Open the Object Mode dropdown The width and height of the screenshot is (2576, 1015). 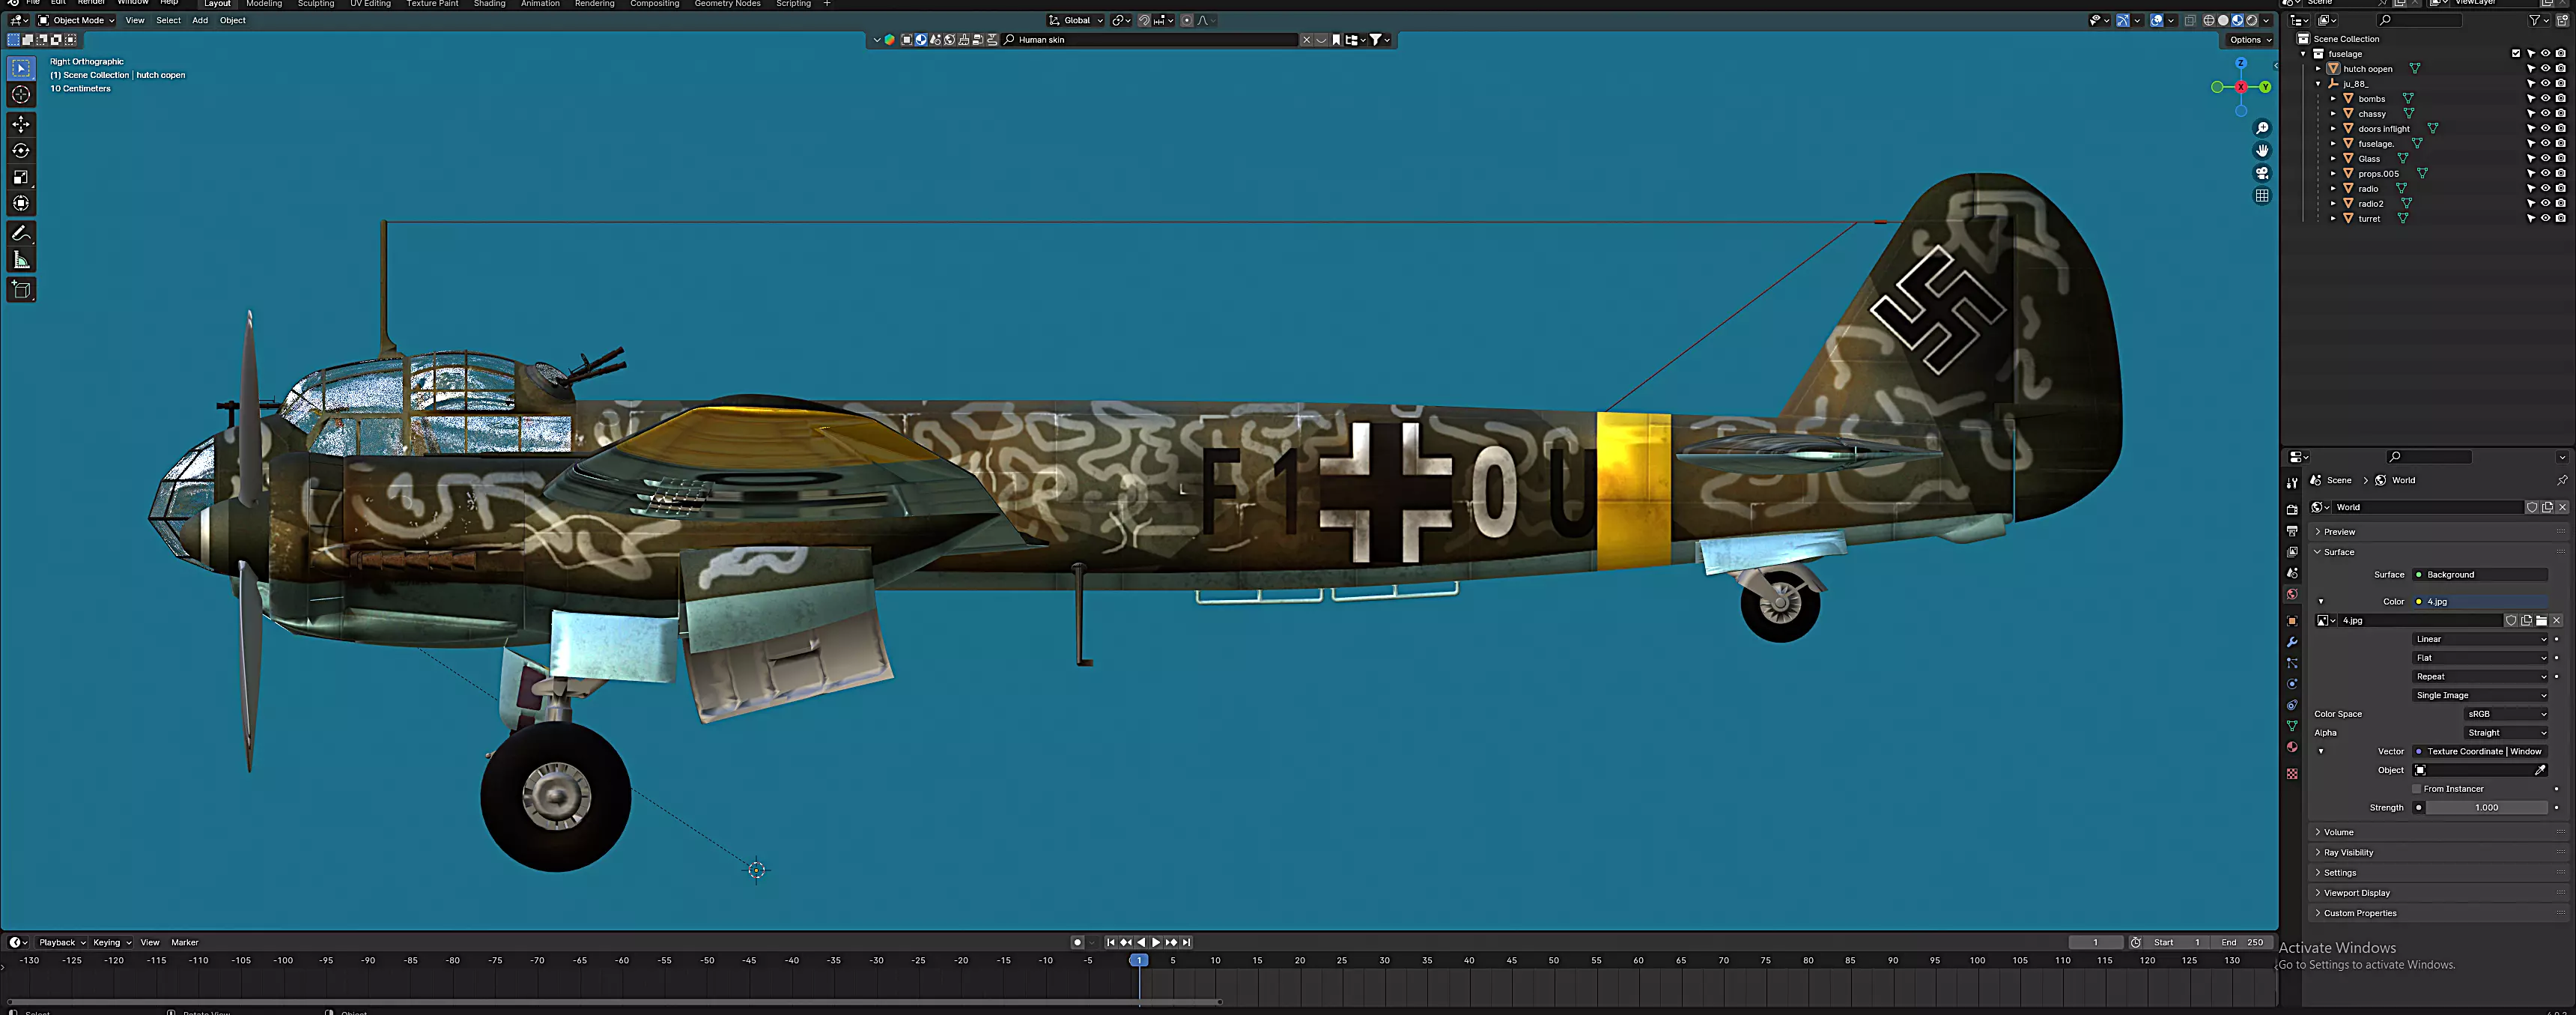pyautogui.click(x=77, y=20)
